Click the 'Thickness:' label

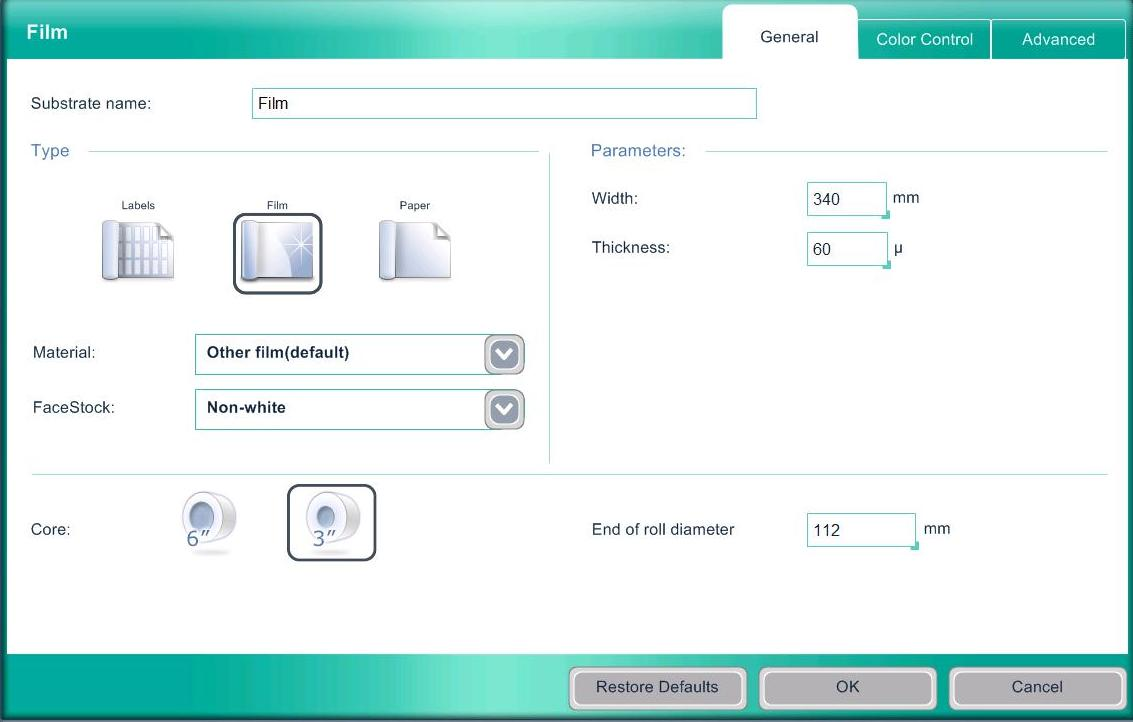631,247
